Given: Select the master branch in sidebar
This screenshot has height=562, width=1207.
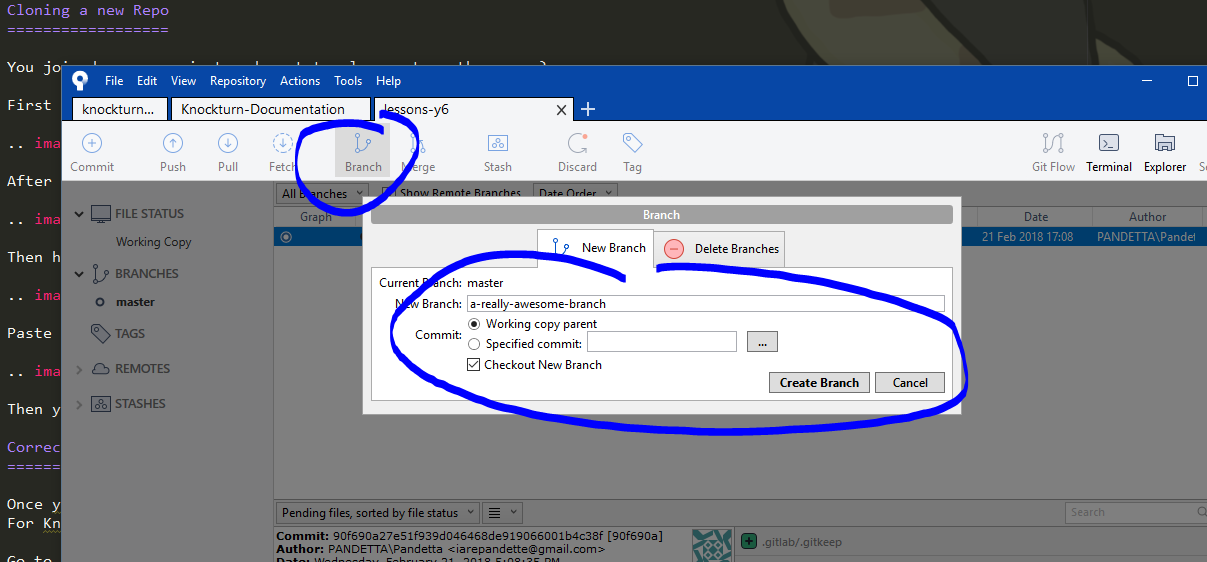Looking at the screenshot, I should click(135, 302).
